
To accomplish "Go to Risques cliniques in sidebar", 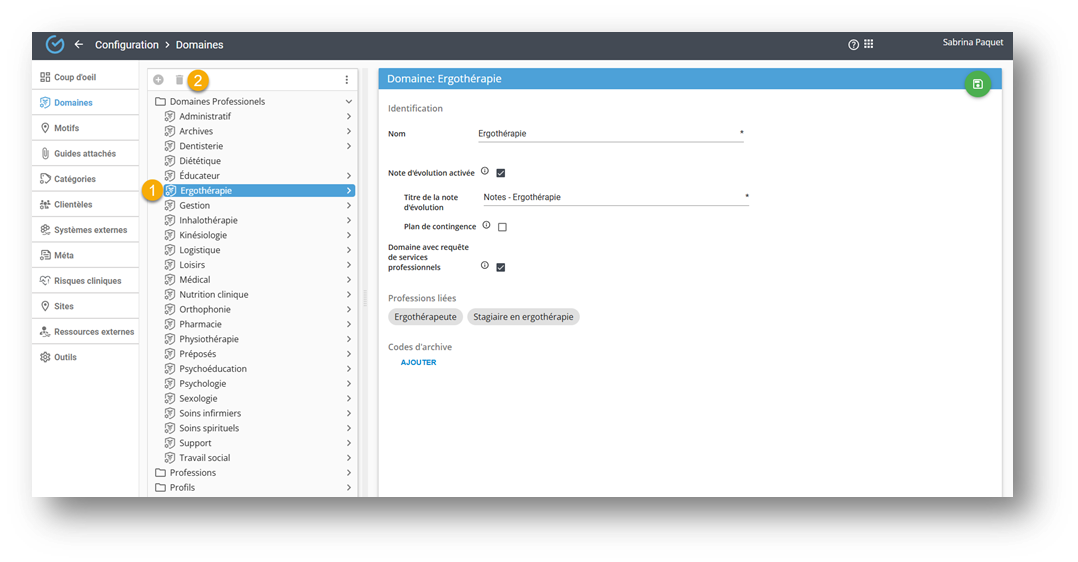I will coord(87,281).
